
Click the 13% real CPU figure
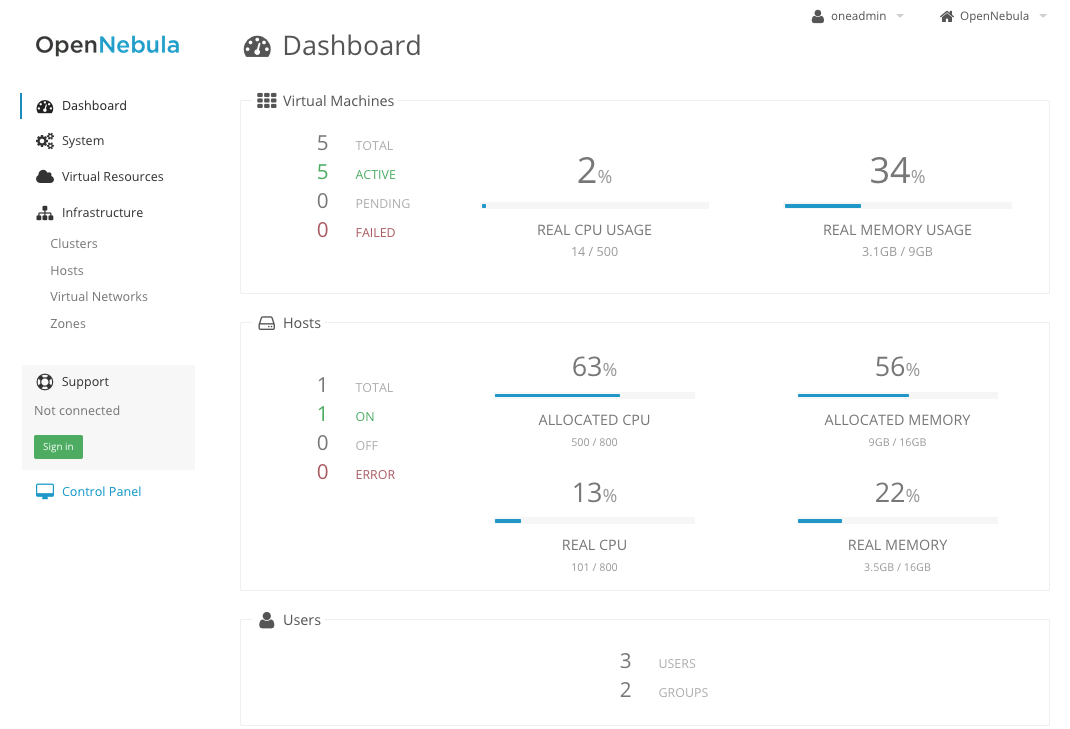[x=594, y=494]
